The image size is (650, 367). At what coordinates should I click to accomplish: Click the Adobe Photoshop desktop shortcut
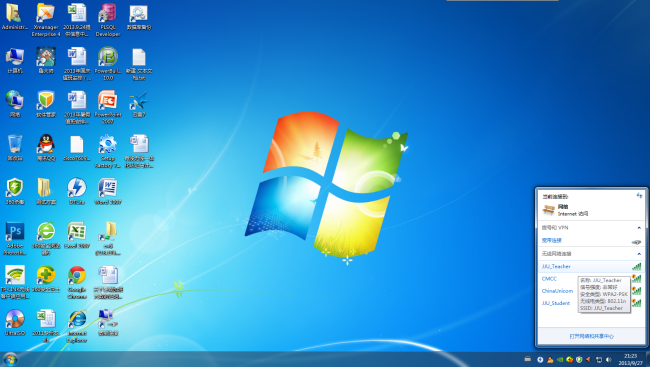[x=15, y=231]
